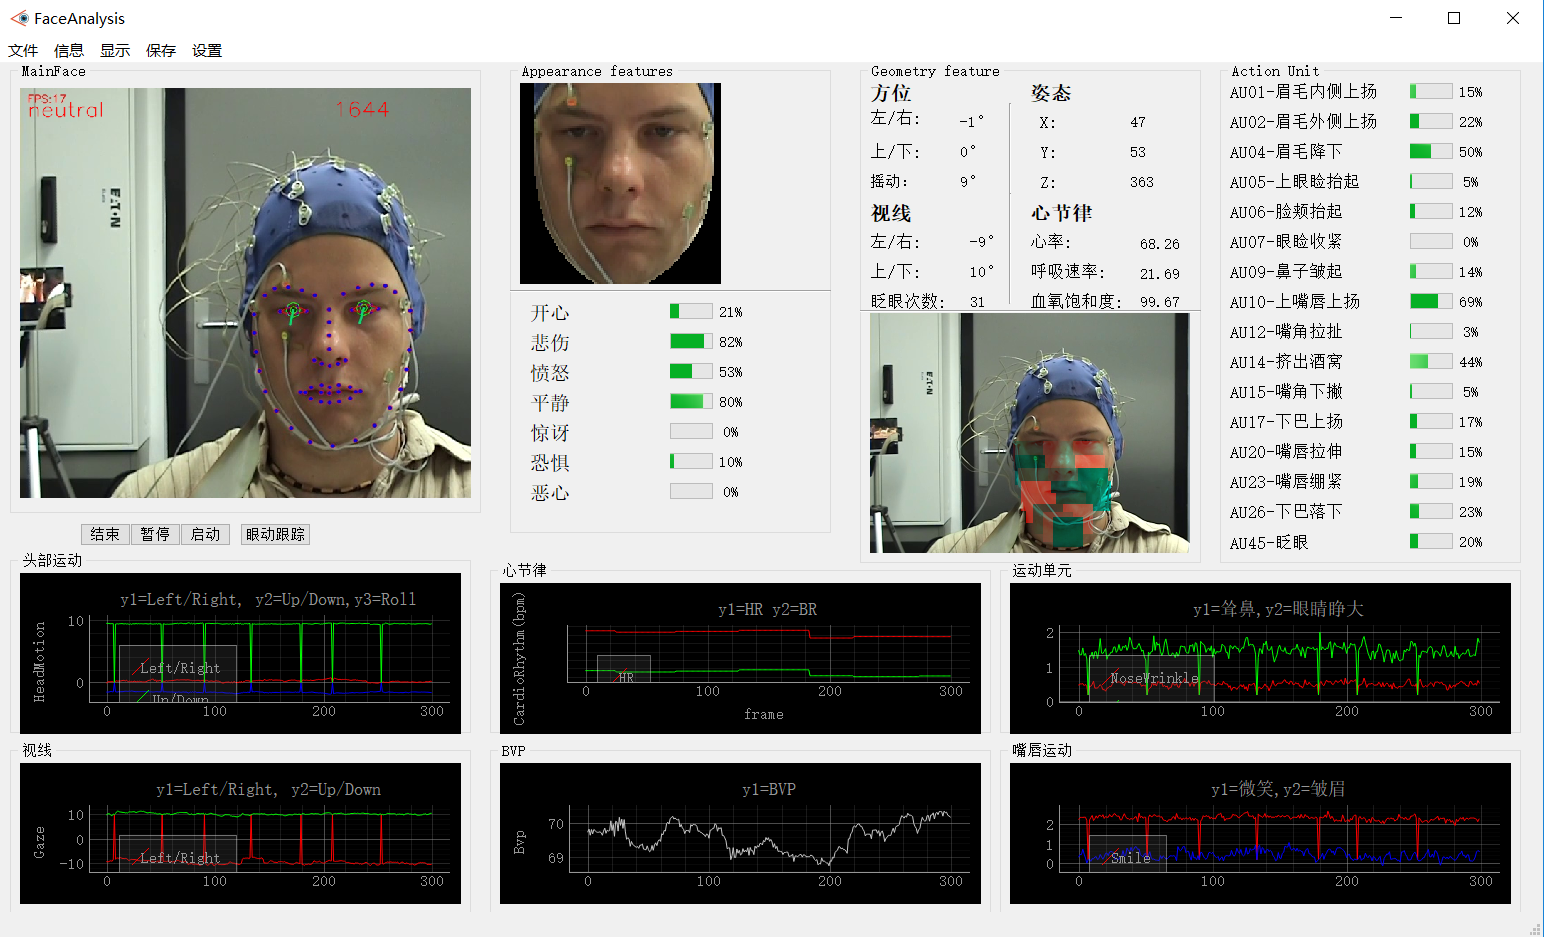
Task: Enable eye tracking via 眼动跟踪 button
Action: [x=274, y=534]
